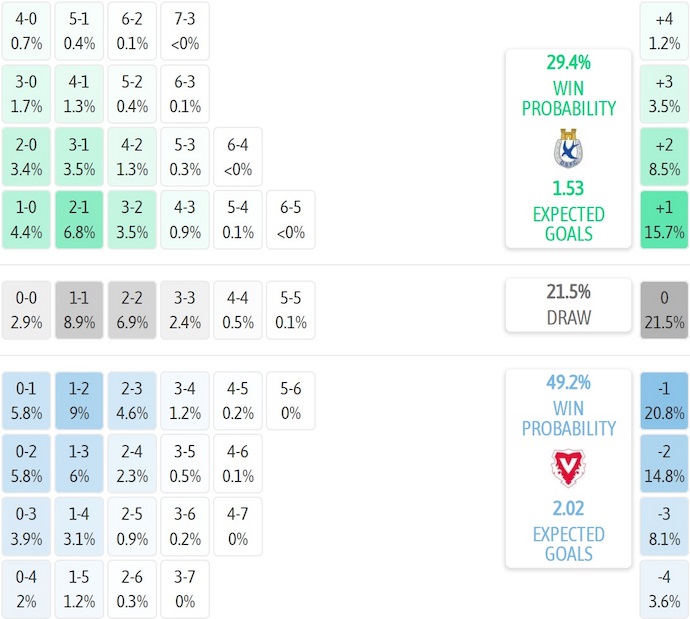
Task: Click the blue home team crest
Action: pos(568,149)
